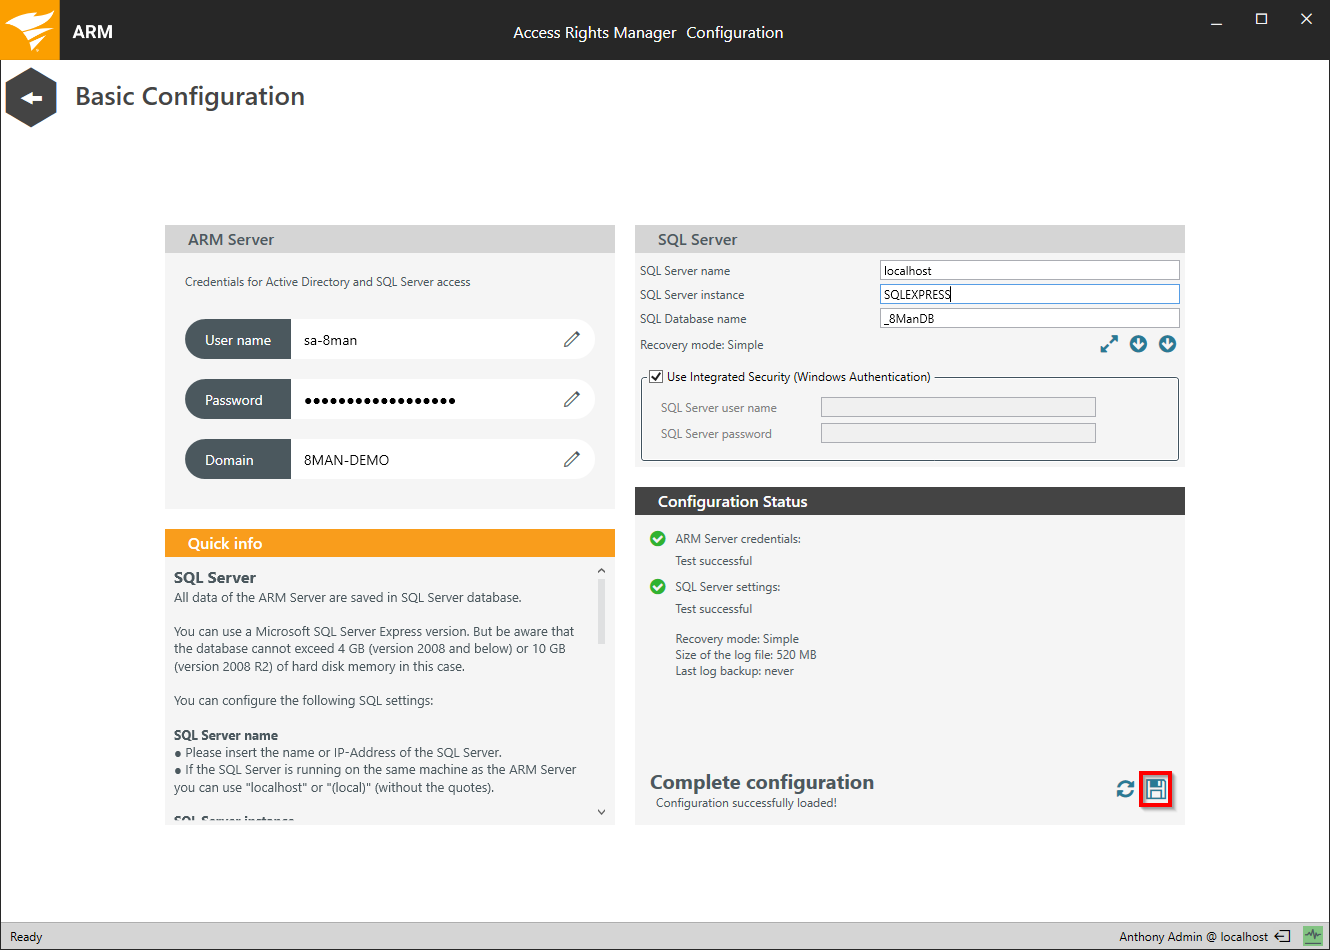
Task: Click the SQL Server instance field
Action: [x=1029, y=295]
